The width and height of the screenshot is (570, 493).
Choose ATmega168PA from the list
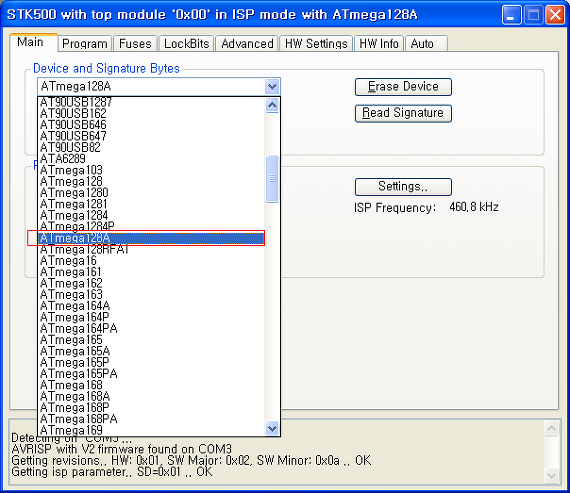151,419
